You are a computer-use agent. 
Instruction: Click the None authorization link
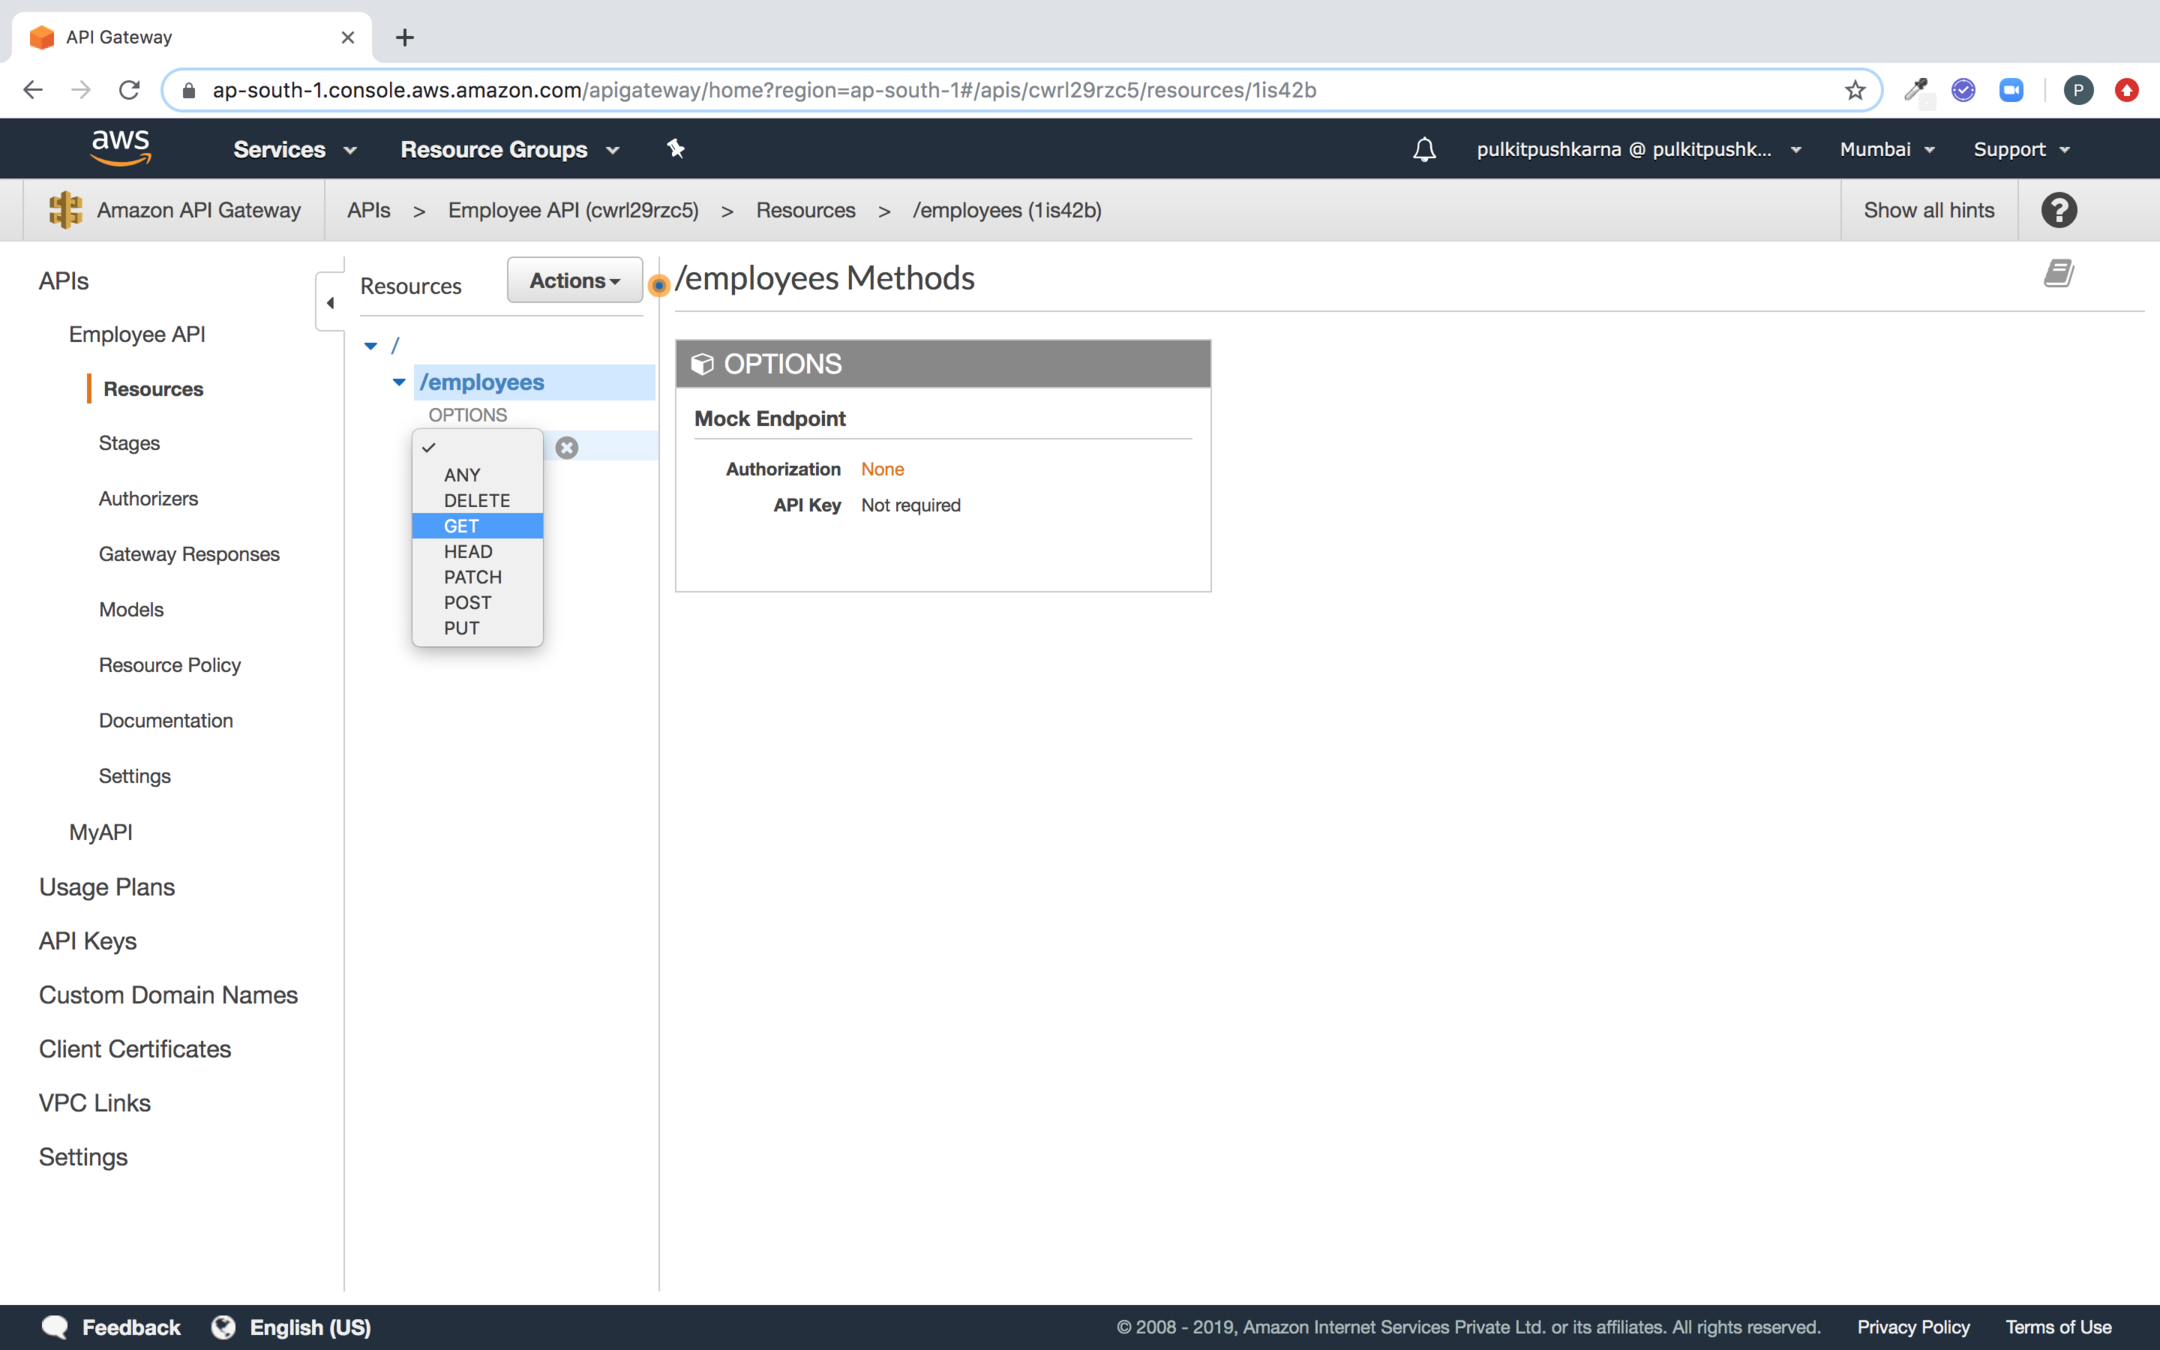[882, 469]
